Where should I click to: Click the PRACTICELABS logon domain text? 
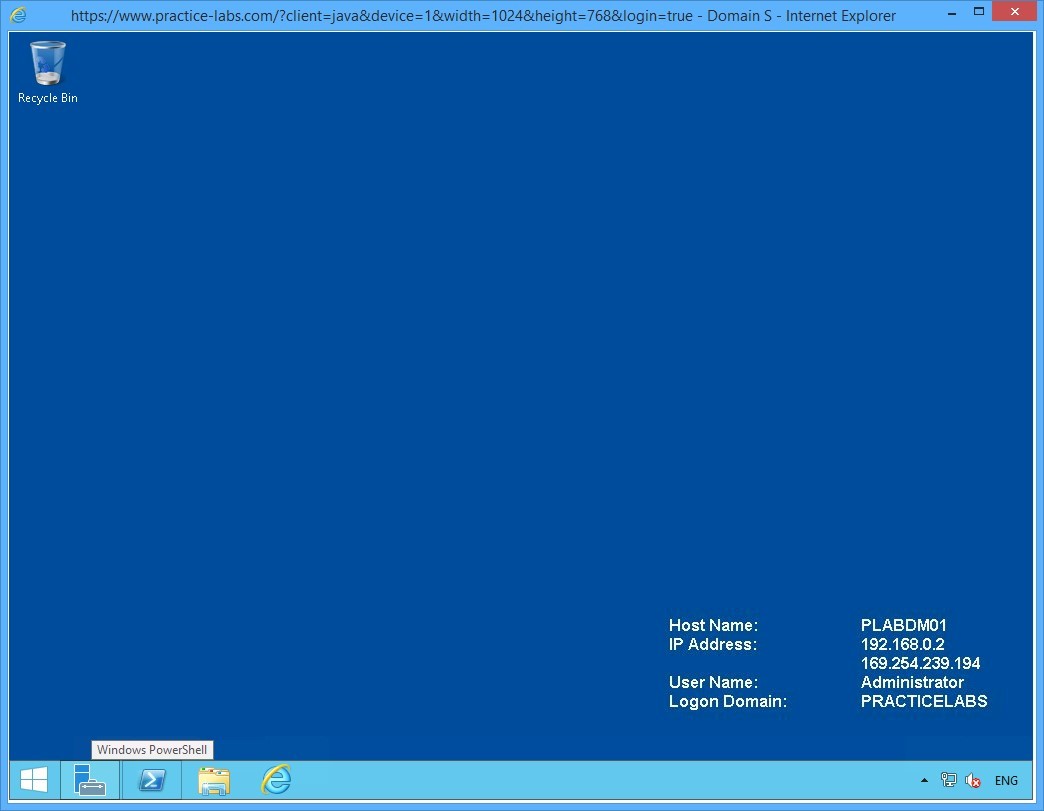pos(923,701)
